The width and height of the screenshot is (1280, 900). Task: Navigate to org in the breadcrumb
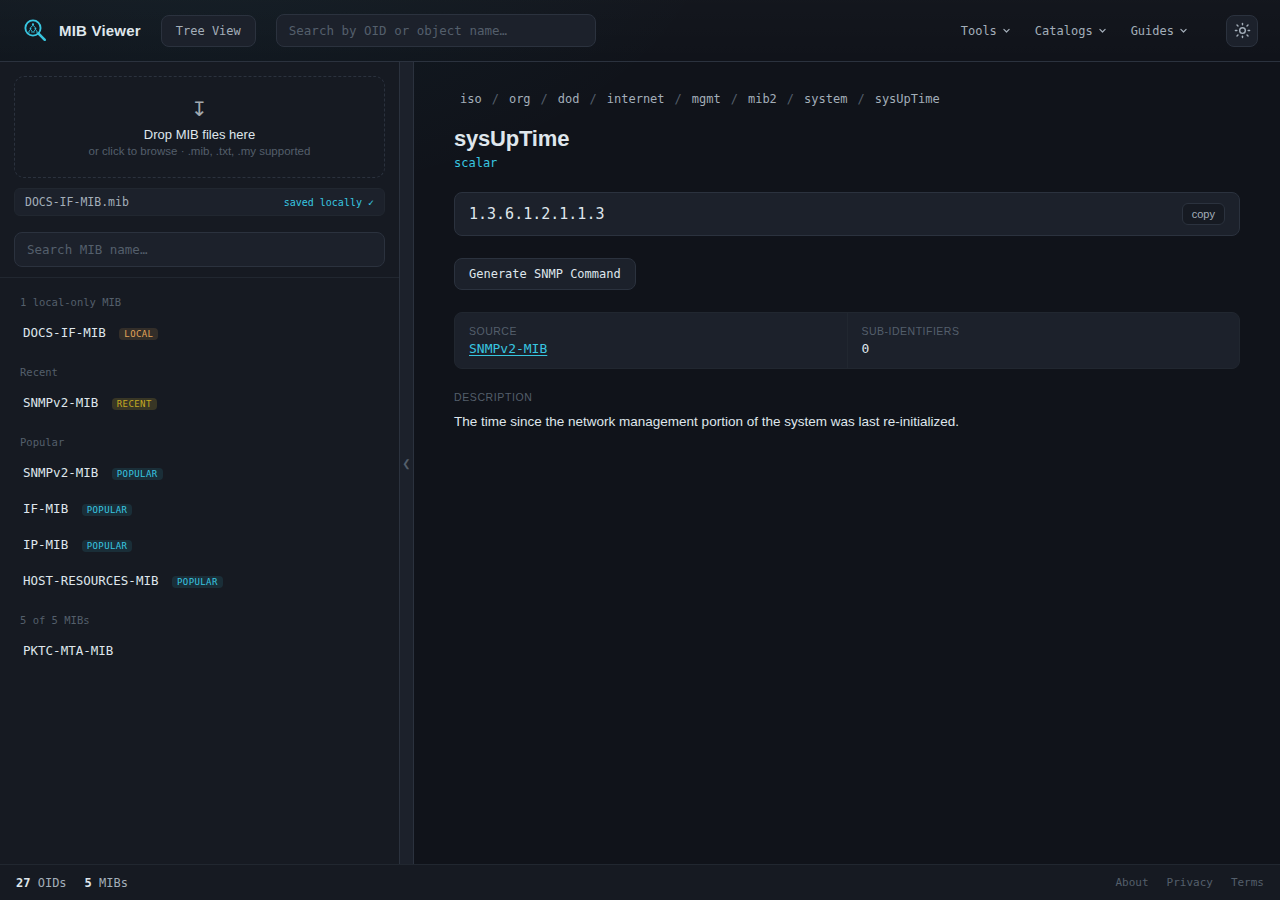click(x=520, y=99)
